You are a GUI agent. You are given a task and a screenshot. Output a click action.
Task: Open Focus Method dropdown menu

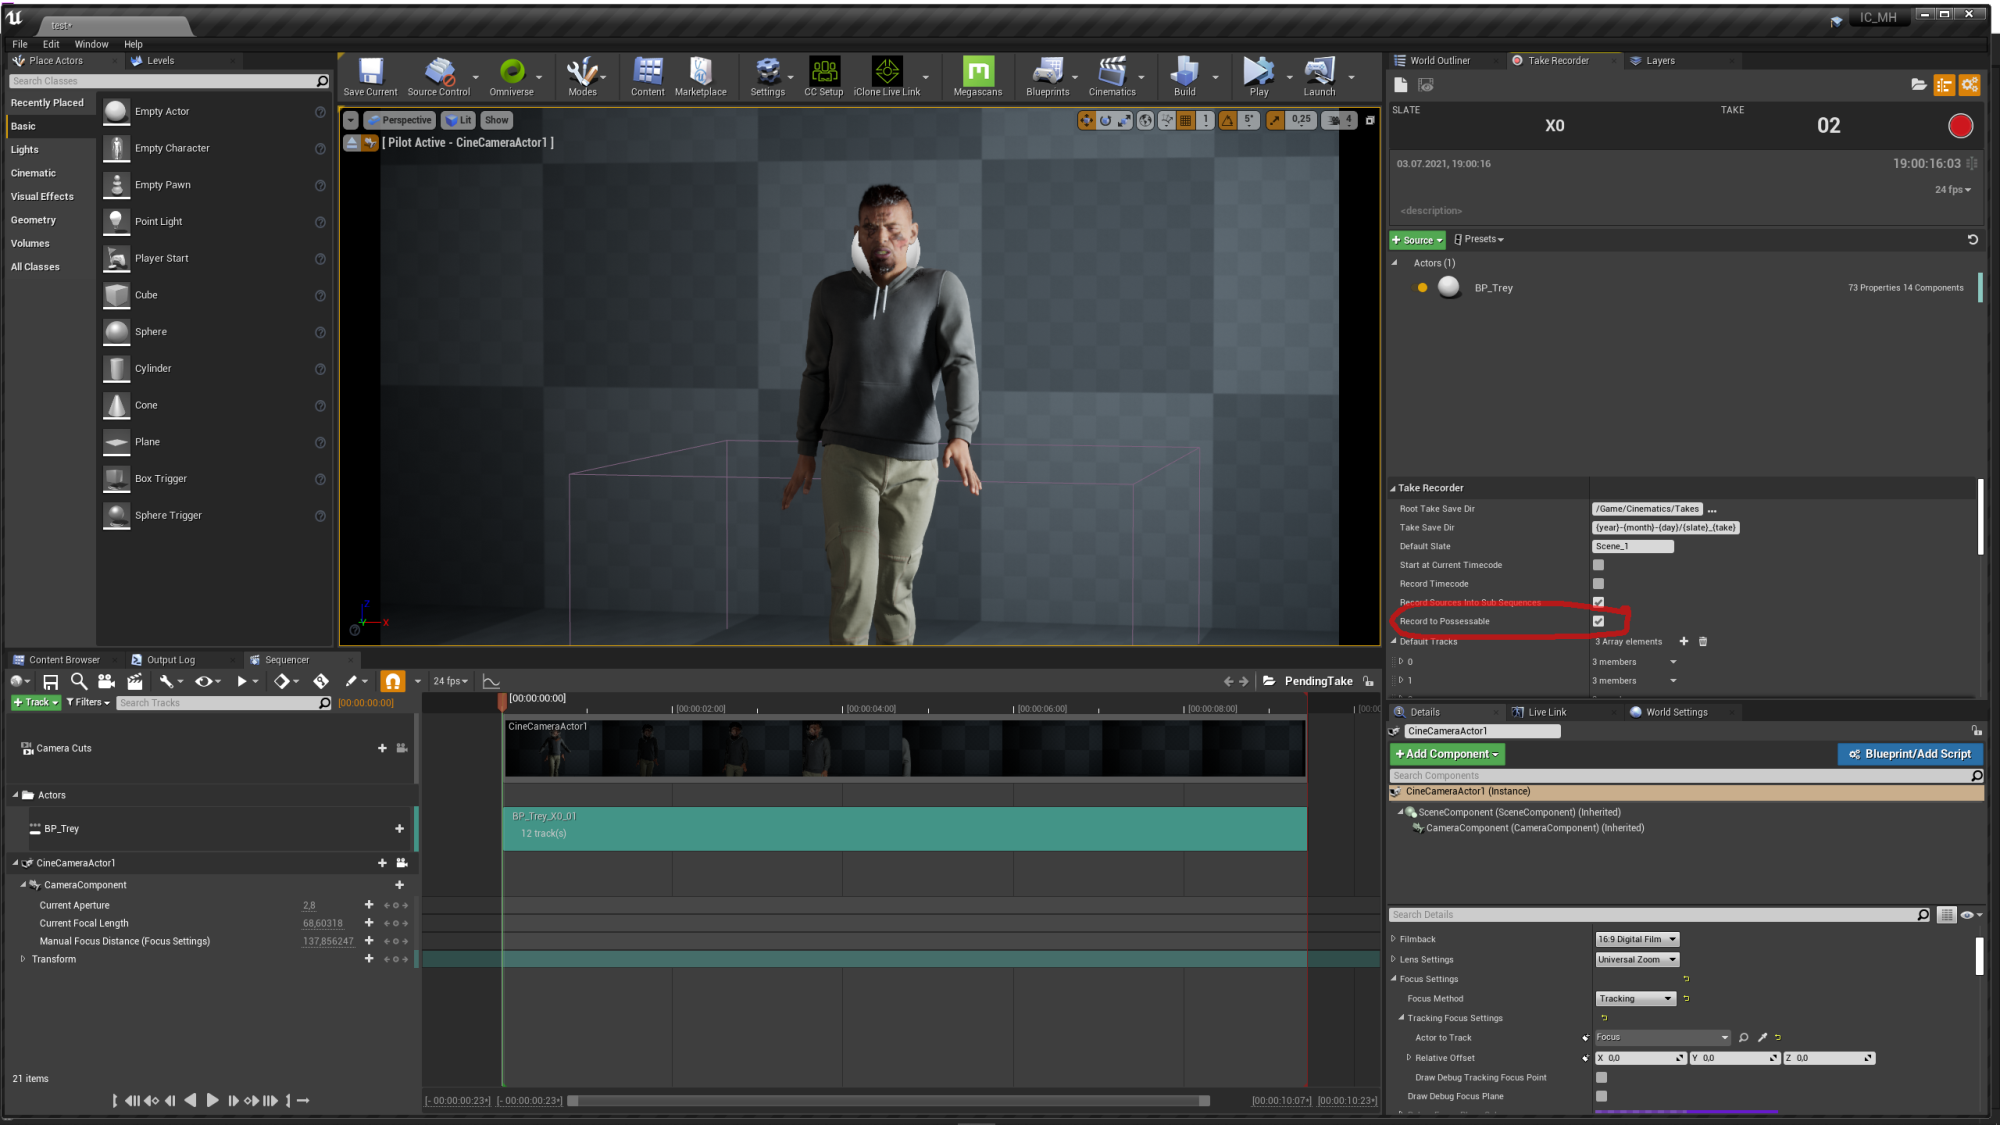click(x=1635, y=999)
